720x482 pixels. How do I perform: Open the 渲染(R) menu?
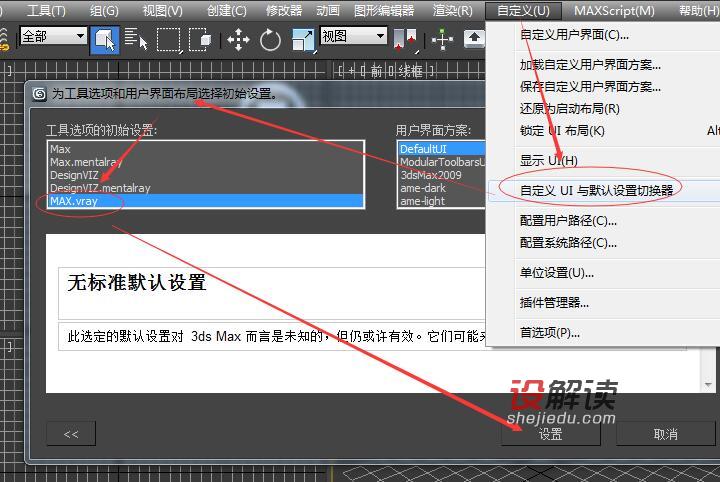[x=452, y=11]
